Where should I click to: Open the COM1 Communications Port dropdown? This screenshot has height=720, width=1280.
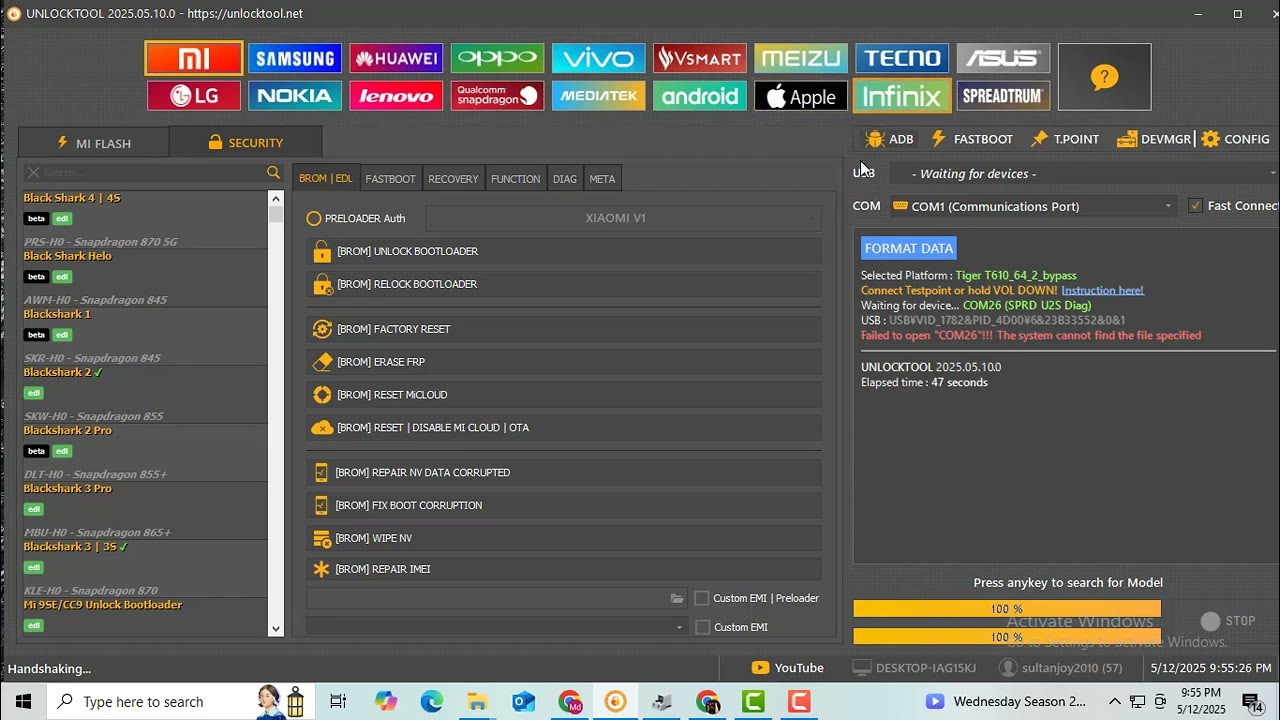click(x=1033, y=206)
